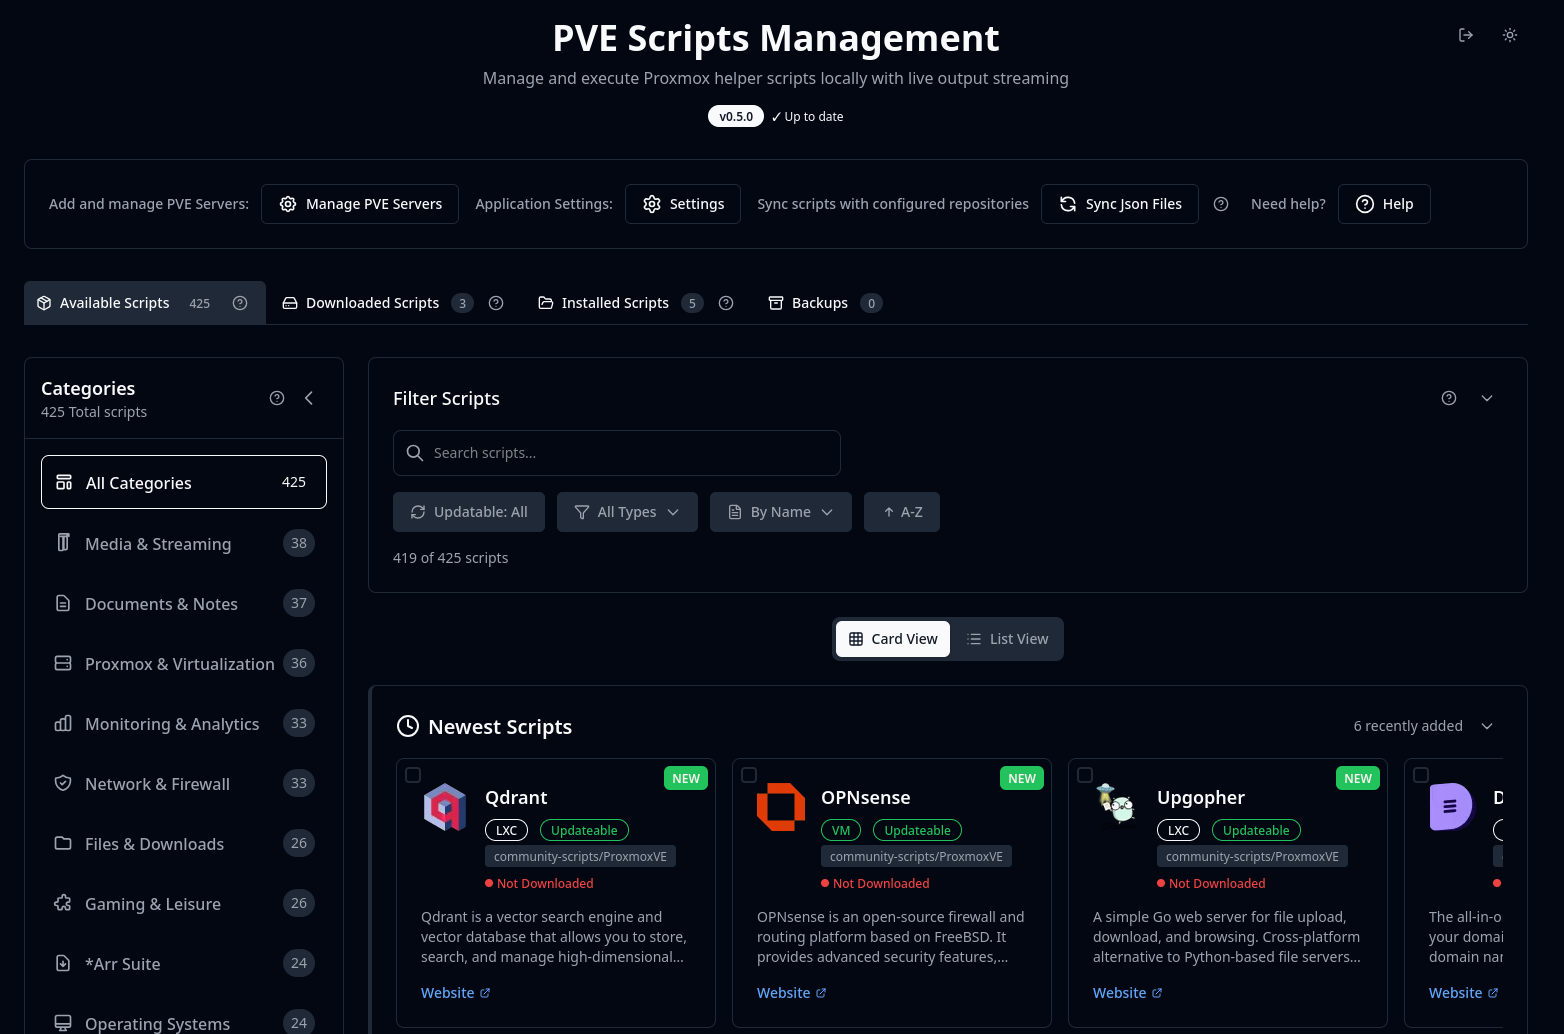1564x1034 pixels.
Task: Click the Qdrant logo thumbnail
Action: (x=445, y=807)
